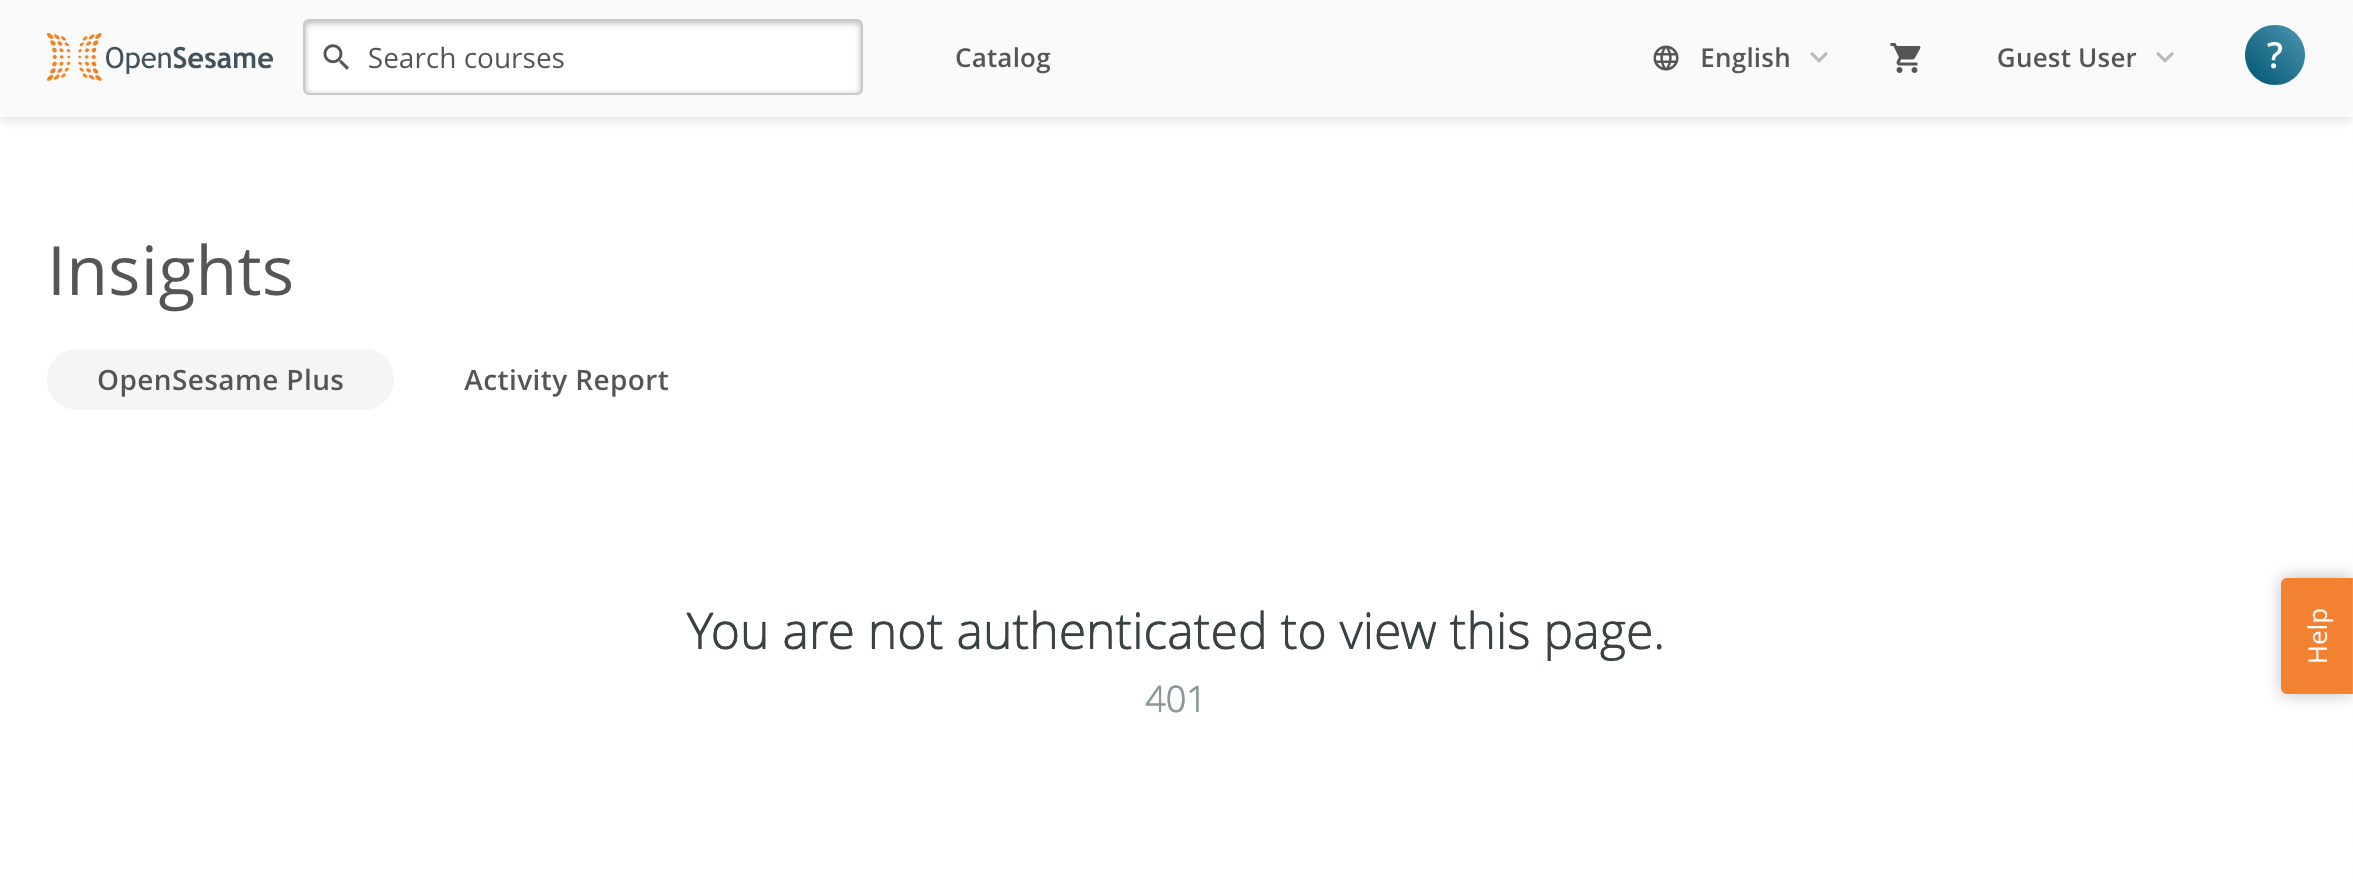
Task: Focus the Search courses field
Action: [583, 57]
